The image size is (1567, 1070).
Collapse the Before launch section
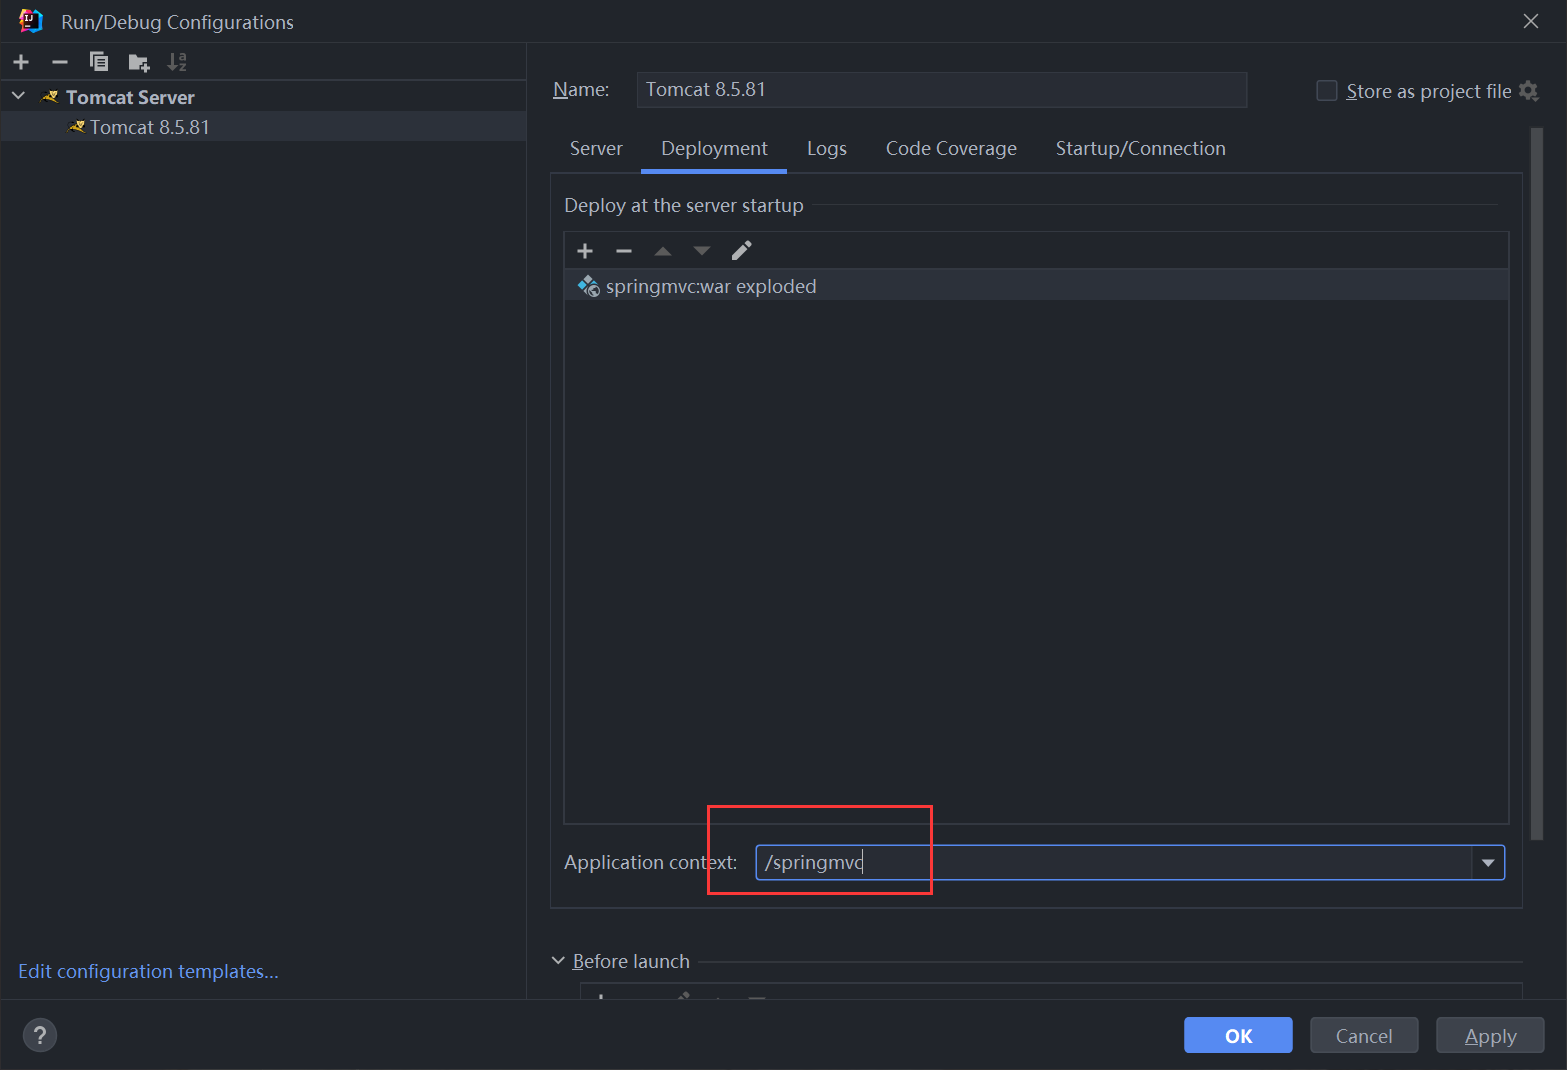(558, 961)
